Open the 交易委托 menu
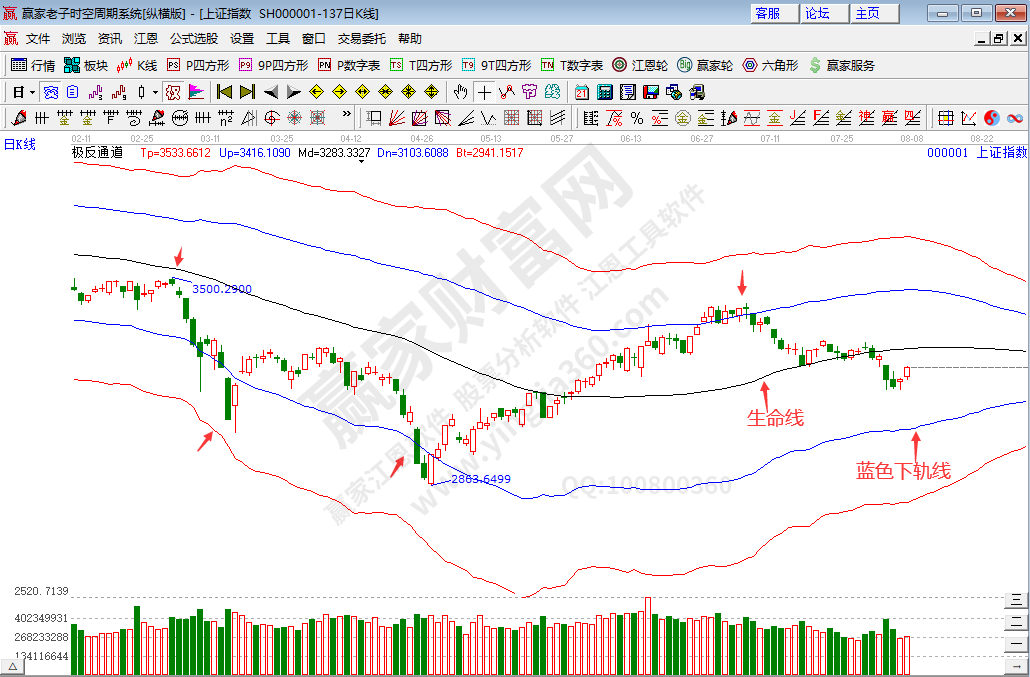 coord(361,39)
